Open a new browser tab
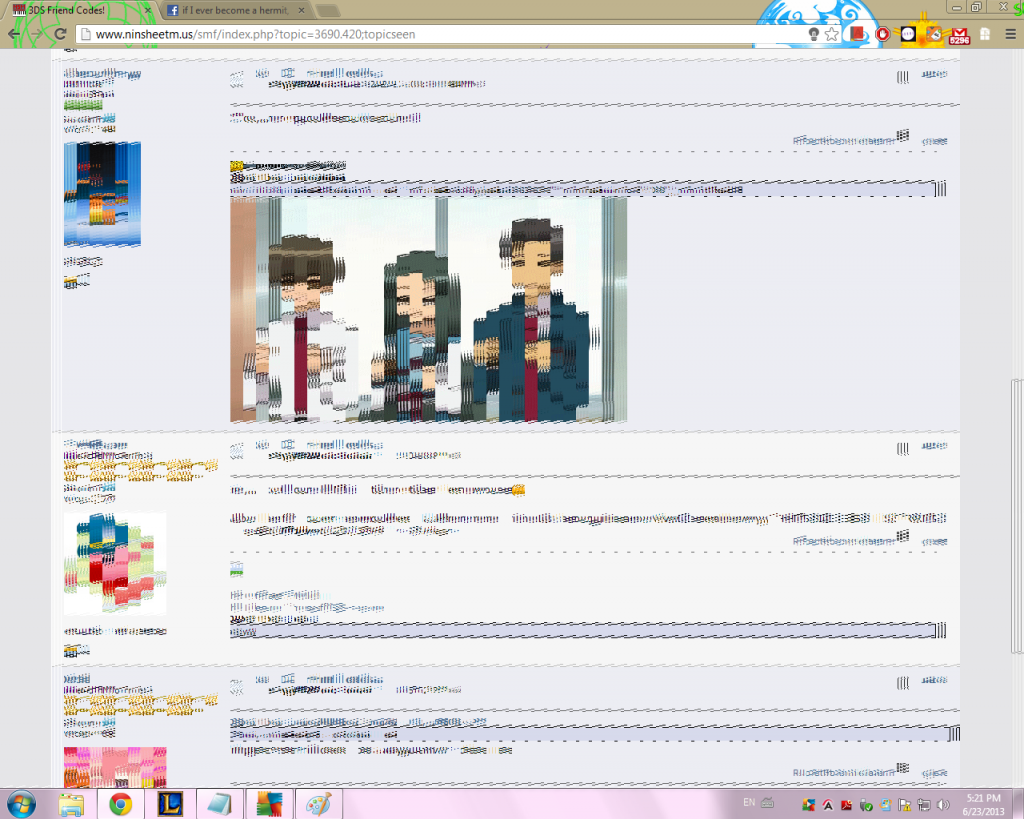The width and height of the screenshot is (1024, 819). (x=328, y=11)
